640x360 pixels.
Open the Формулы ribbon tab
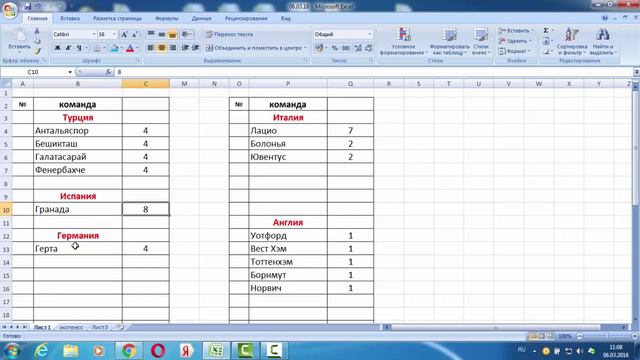tap(167, 18)
